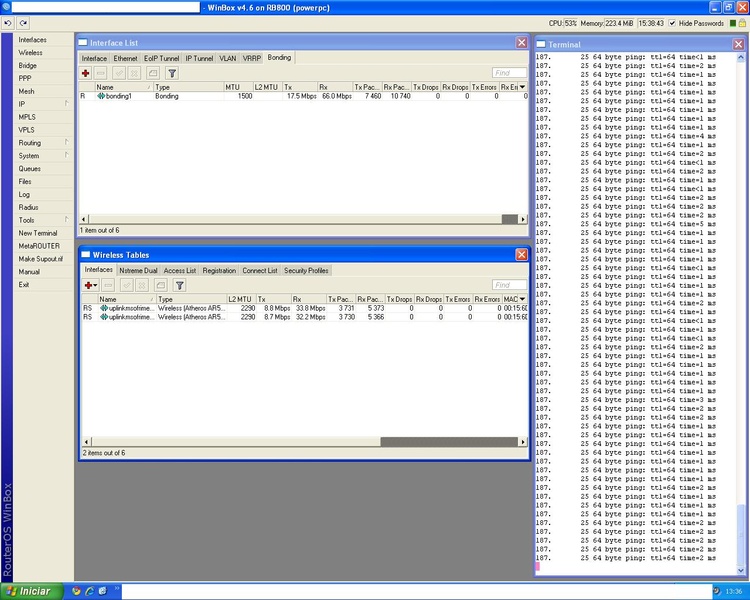Click the remove minus button in Interface List
This screenshot has height=600, width=750.
[100, 73]
